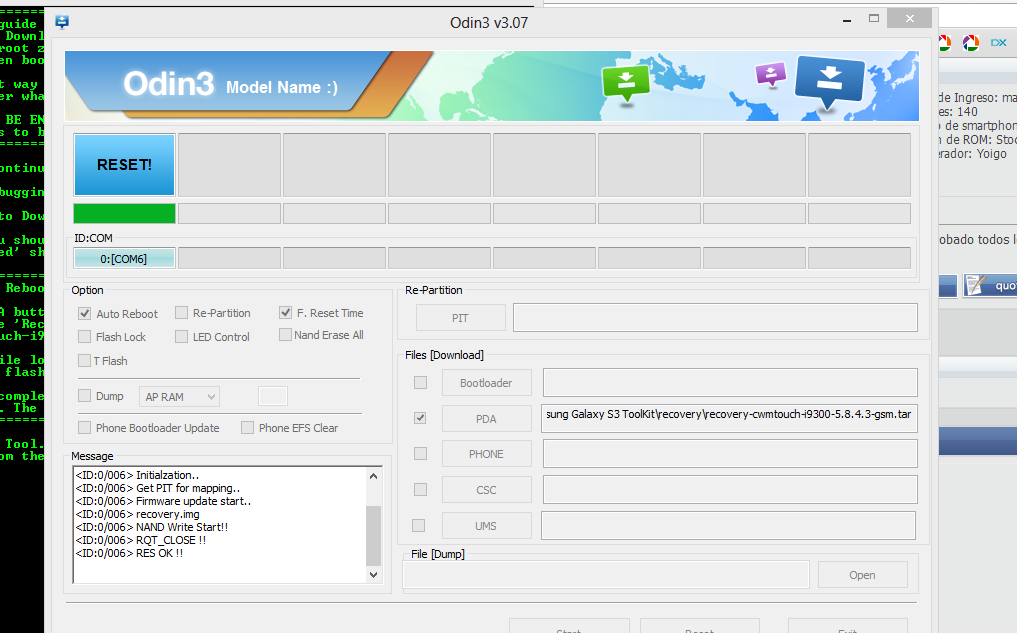The image size is (1017, 633).
Task: Toggle the F. Reset Time checkbox
Action: coord(285,313)
